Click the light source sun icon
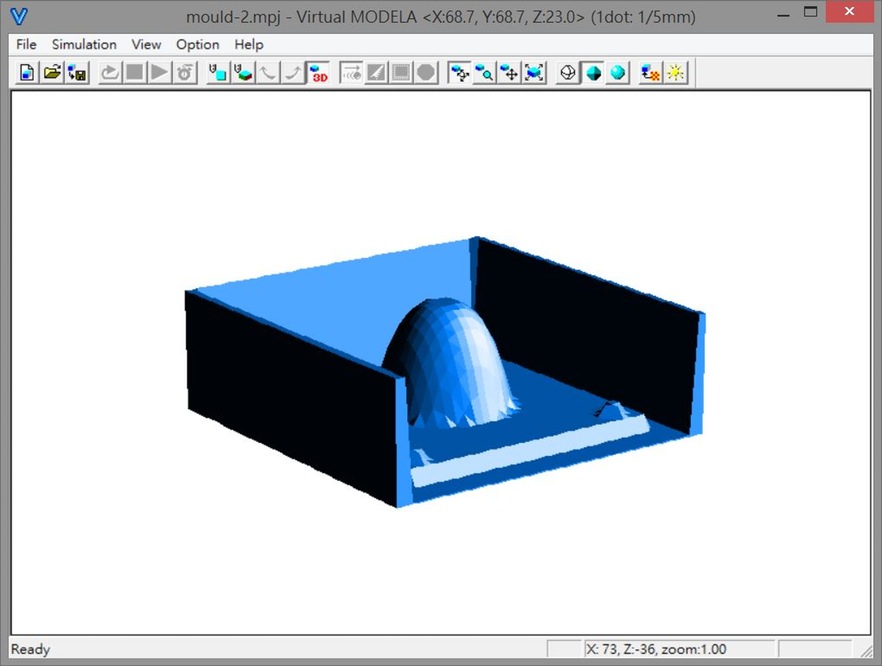 [676, 73]
